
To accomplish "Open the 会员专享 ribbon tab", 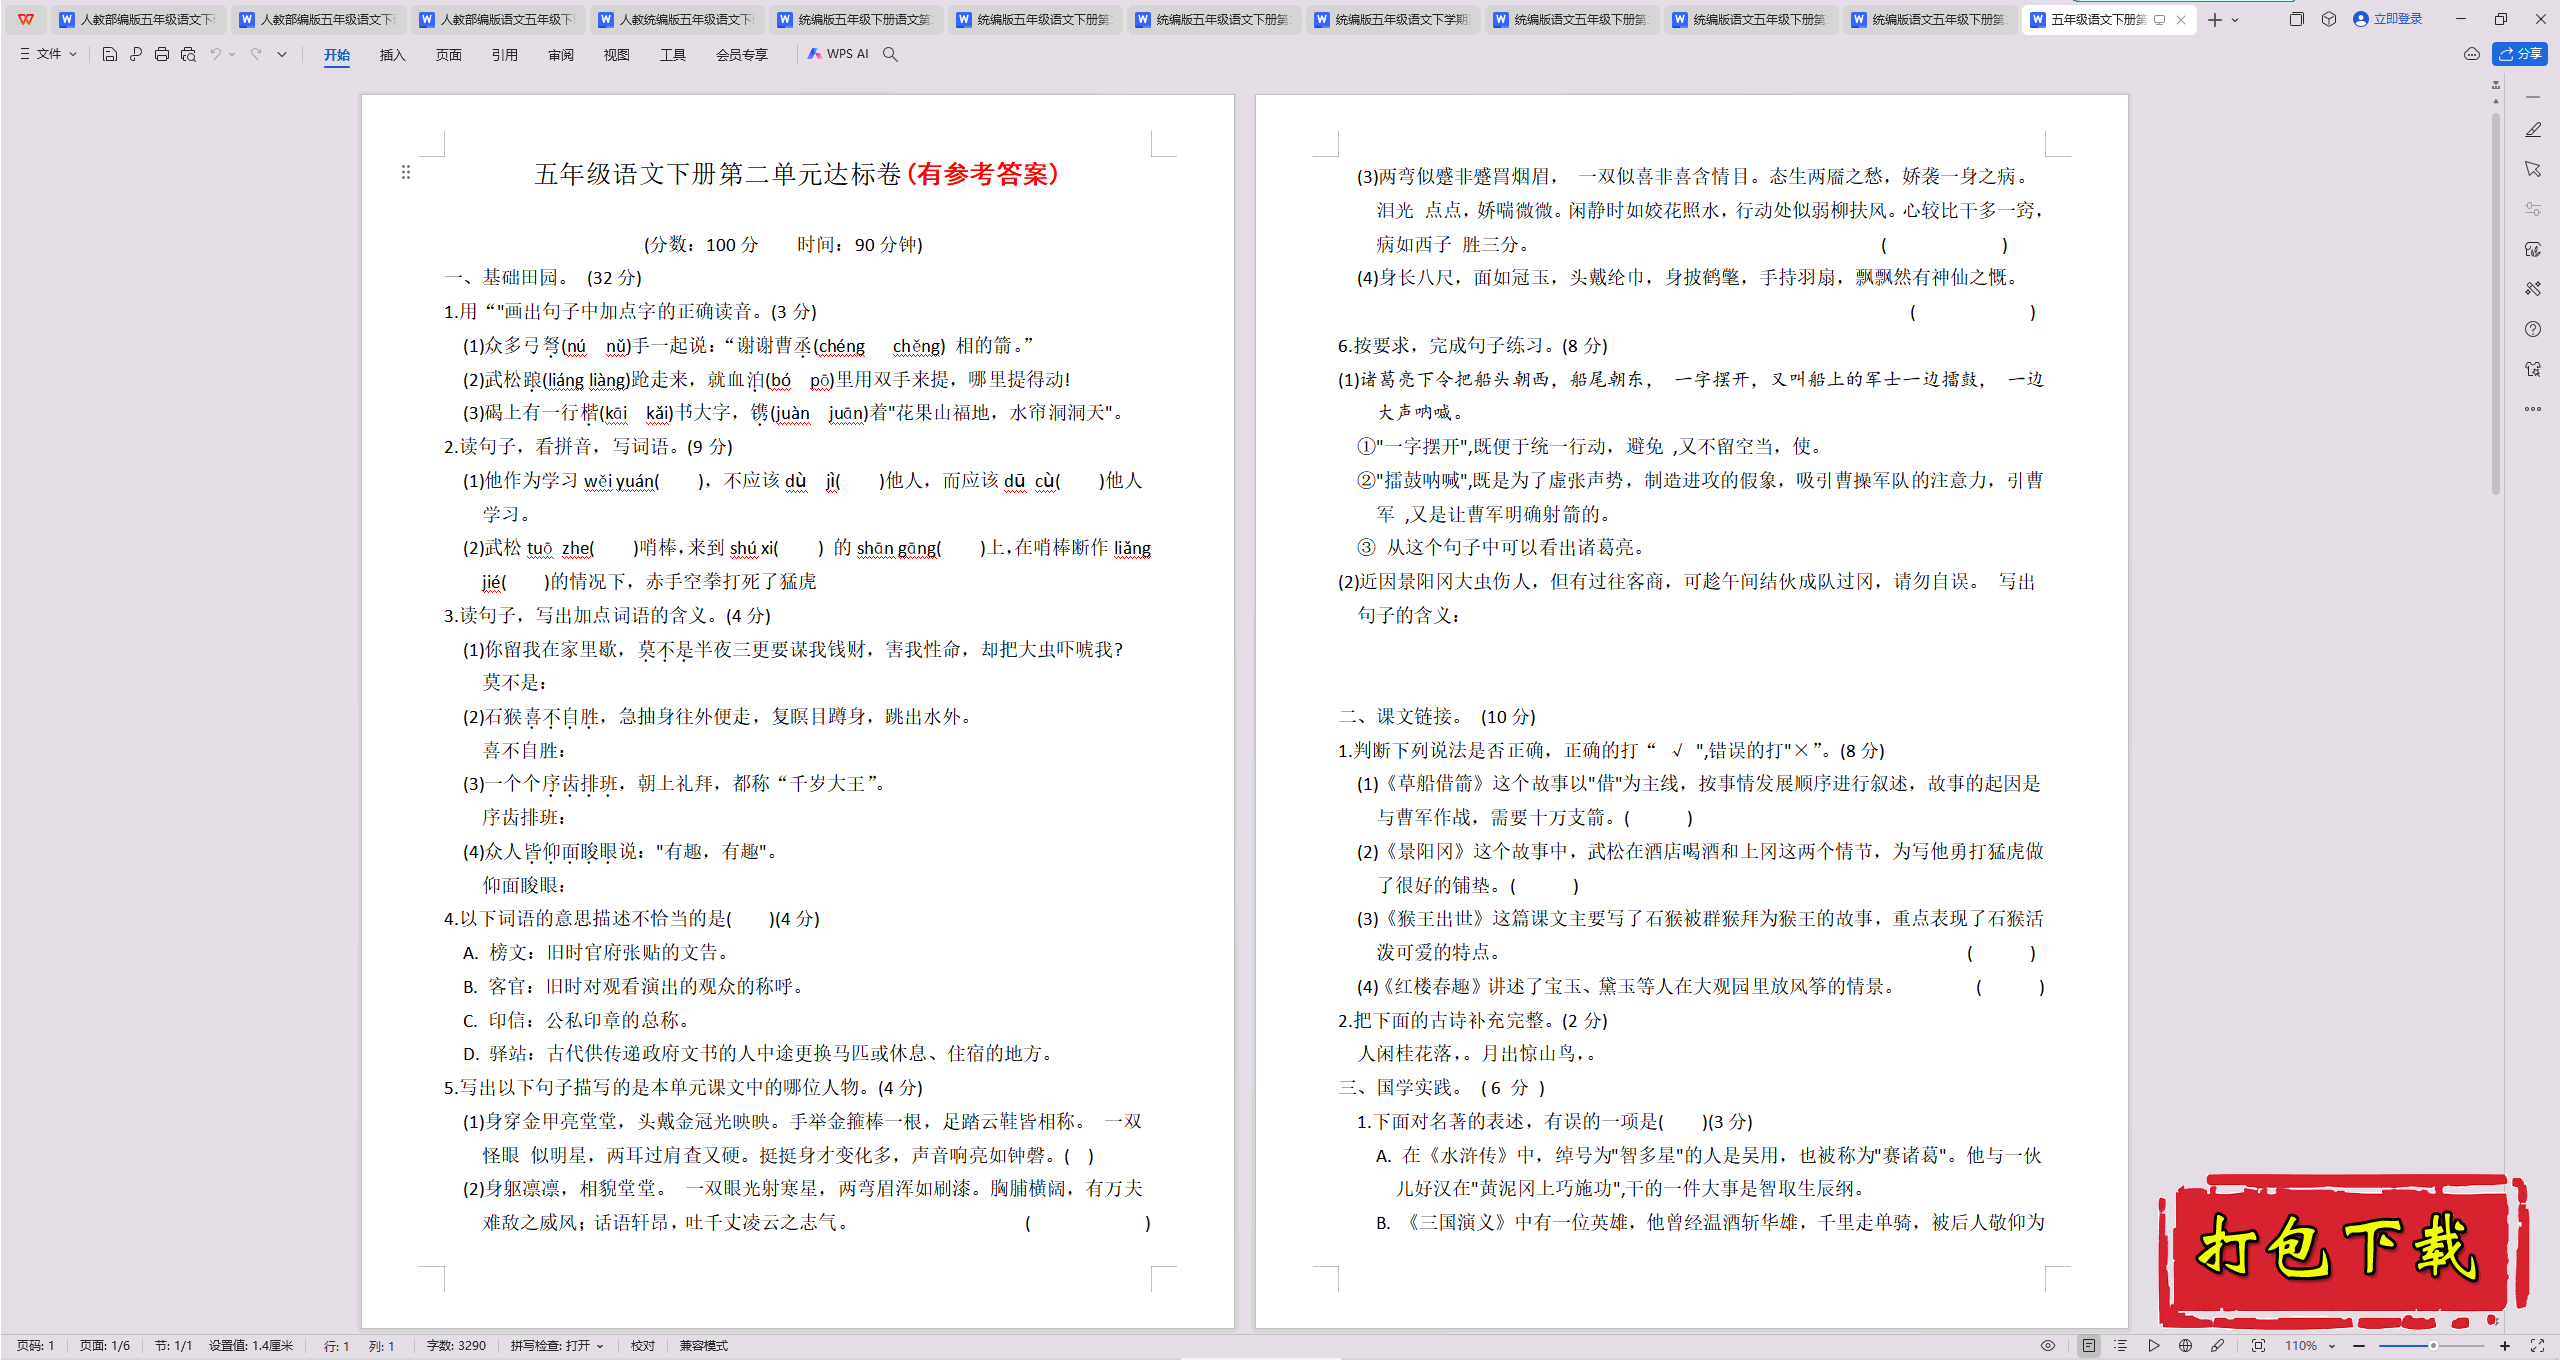I will [742, 55].
